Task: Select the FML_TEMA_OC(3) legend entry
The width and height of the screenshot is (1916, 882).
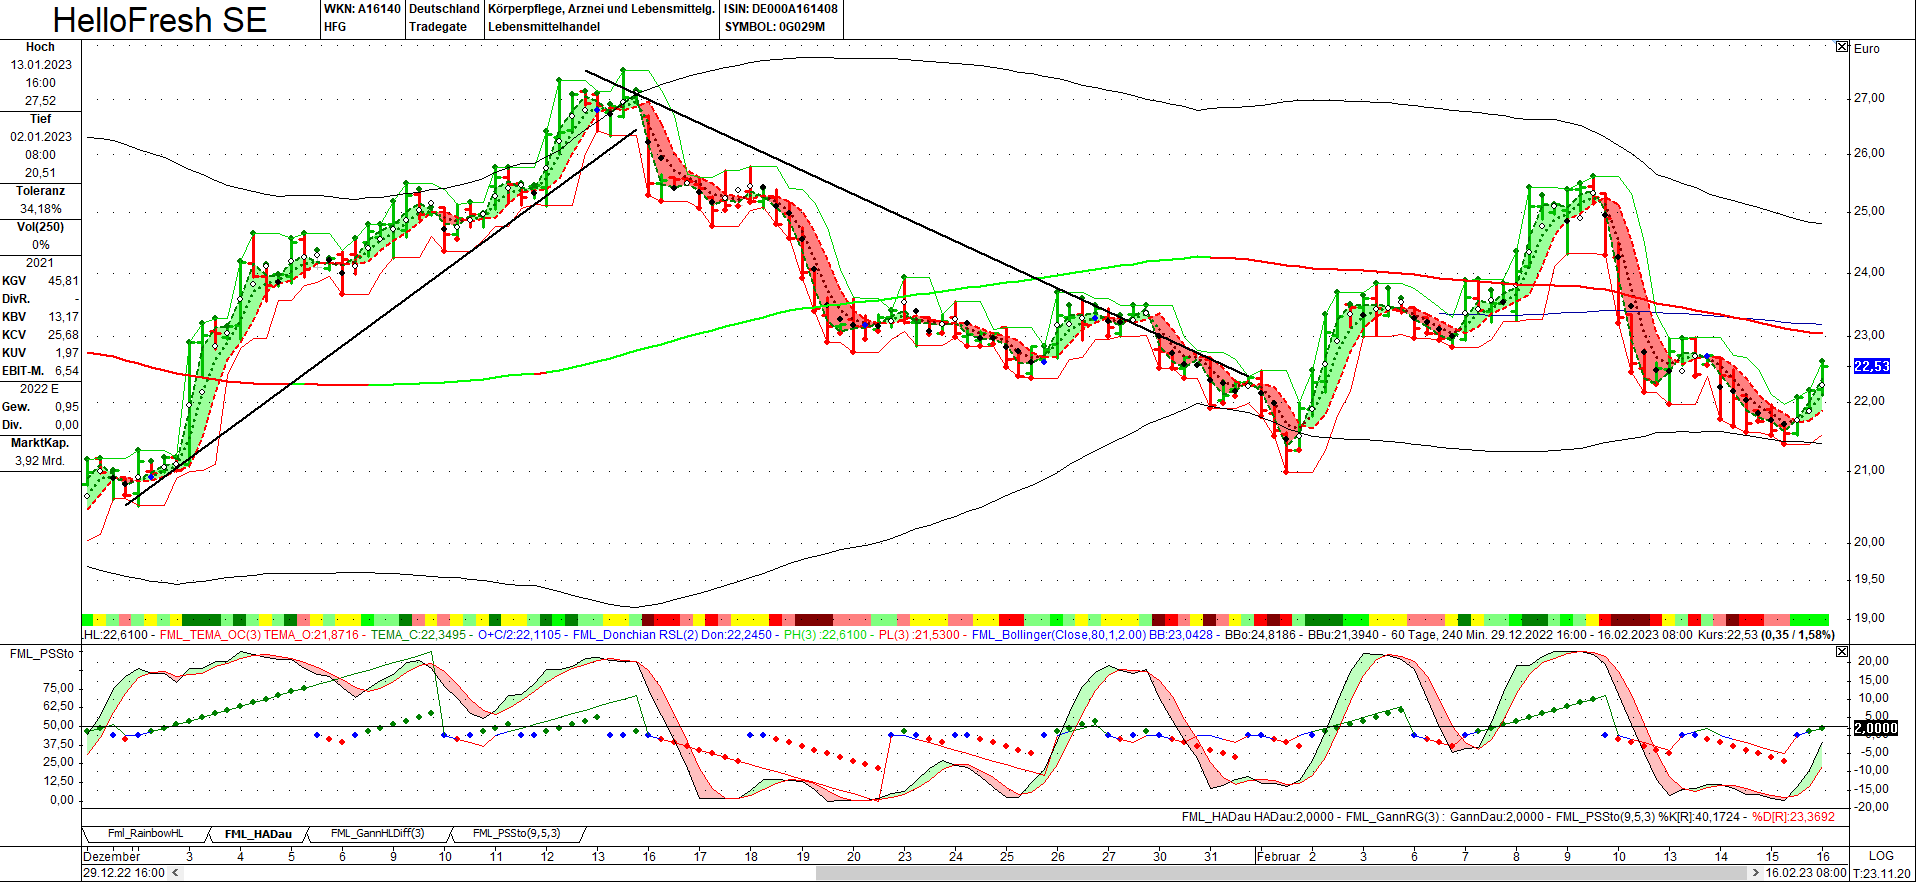Action: click(209, 635)
